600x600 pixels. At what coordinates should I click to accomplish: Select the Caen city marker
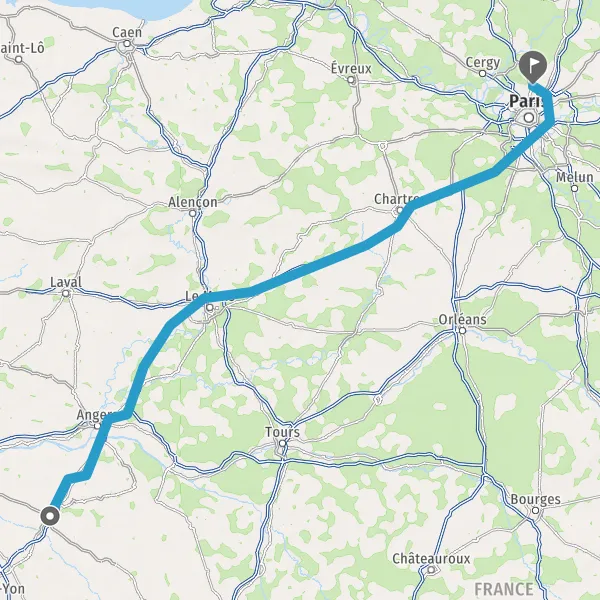click(127, 44)
